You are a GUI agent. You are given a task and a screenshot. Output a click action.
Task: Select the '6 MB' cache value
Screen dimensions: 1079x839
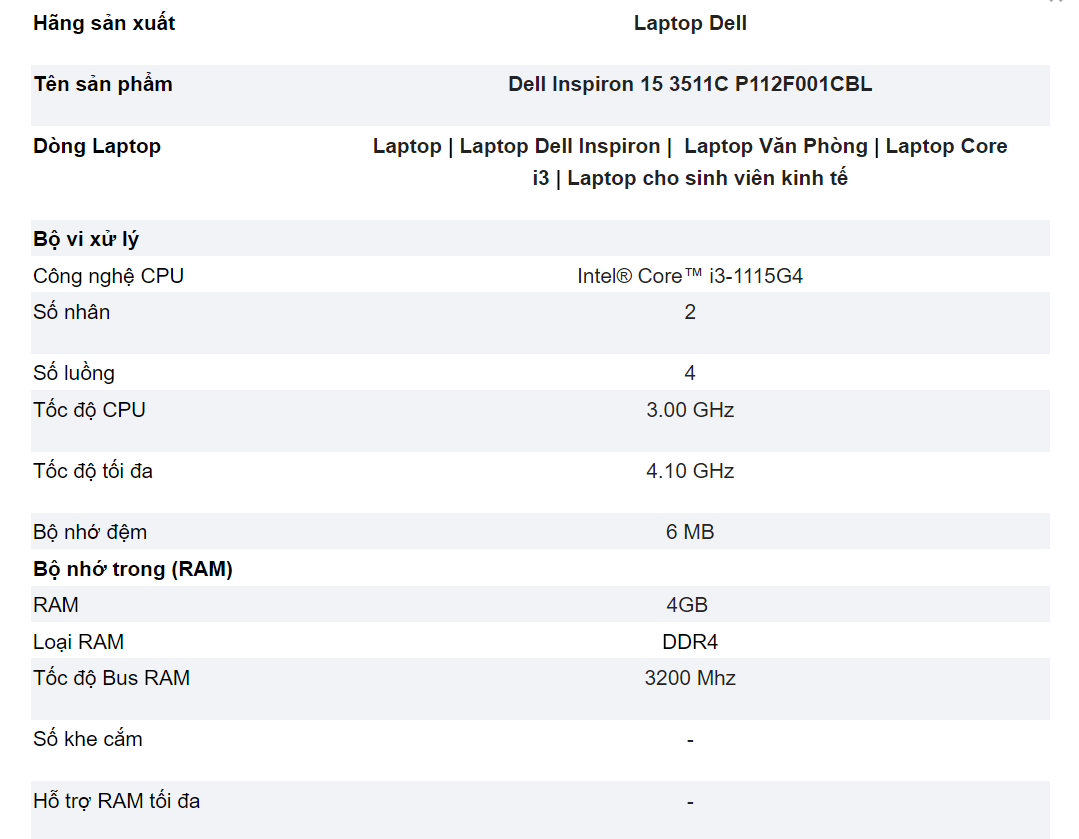(690, 532)
